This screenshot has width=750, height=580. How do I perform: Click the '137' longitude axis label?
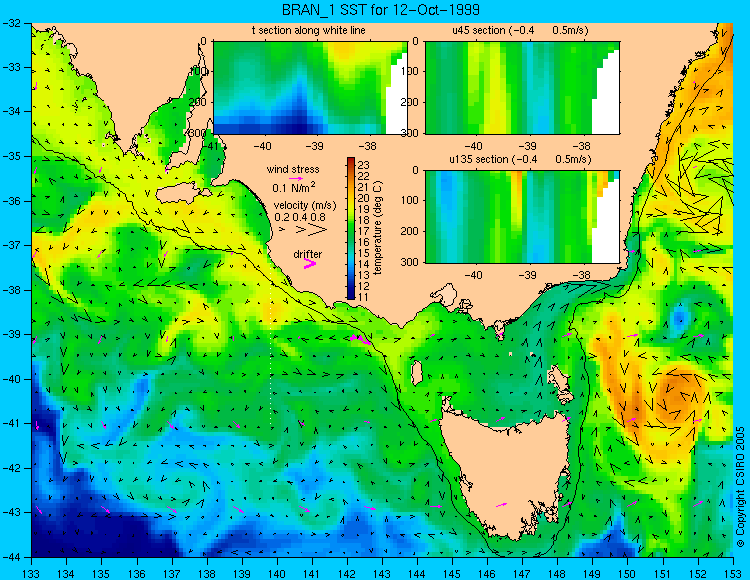coord(172,573)
